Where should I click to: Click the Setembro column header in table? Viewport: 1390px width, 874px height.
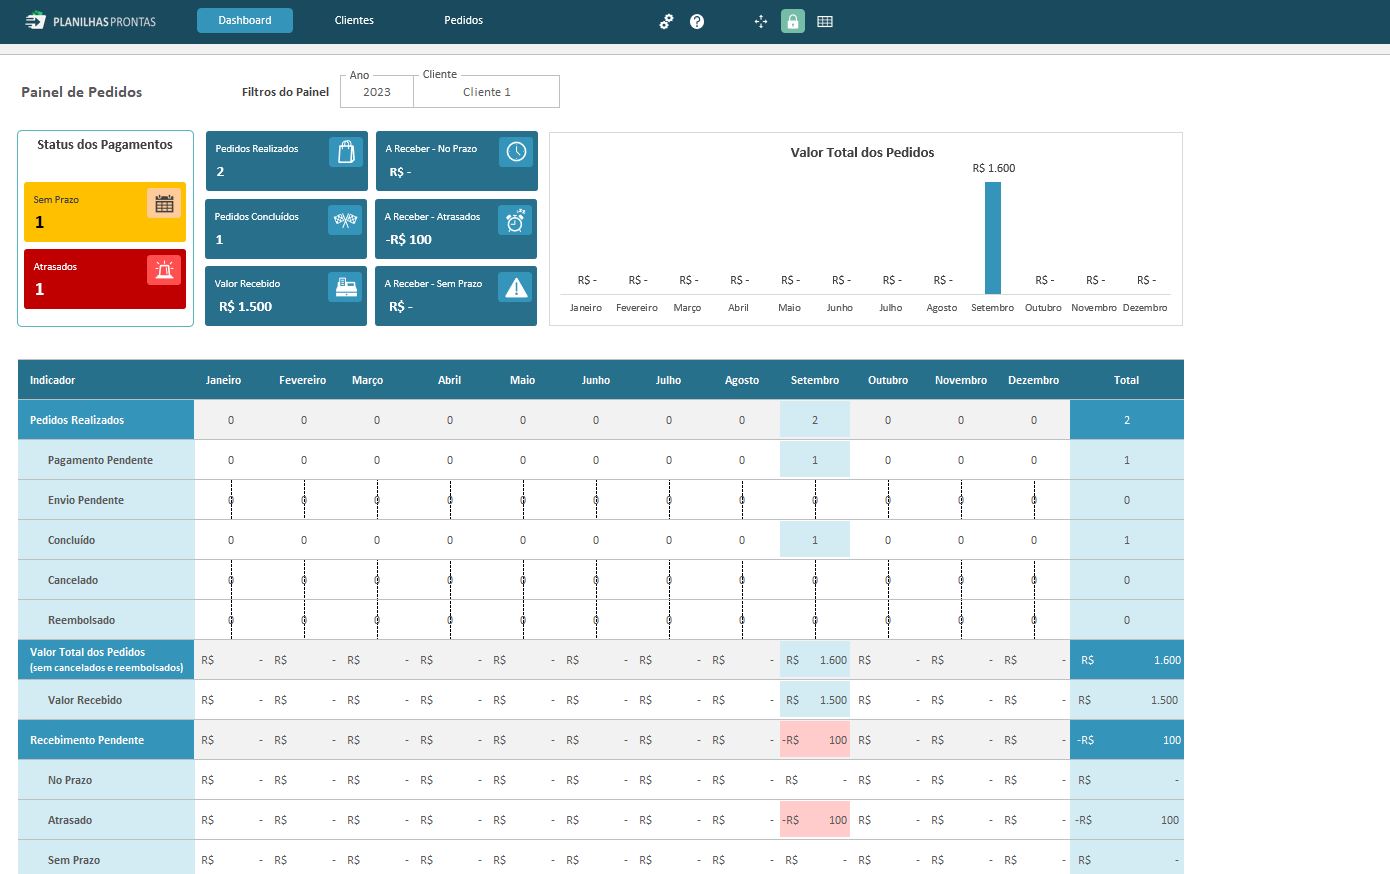pyautogui.click(x=815, y=380)
